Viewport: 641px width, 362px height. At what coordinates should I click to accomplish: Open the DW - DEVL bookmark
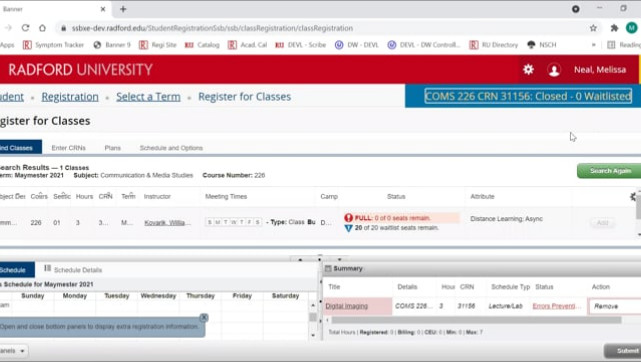(x=357, y=45)
